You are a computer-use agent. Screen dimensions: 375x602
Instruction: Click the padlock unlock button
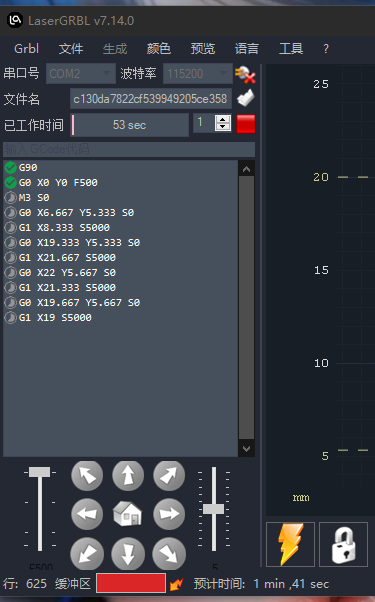(x=343, y=544)
